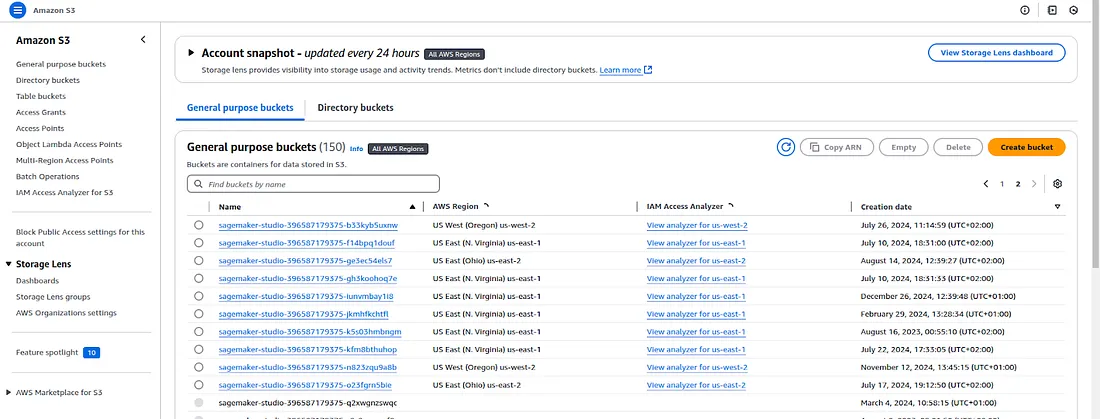Select radio for bucket ending gh3koohoq7e
The height and width of the screenshot is (419, 1100).
199,279
